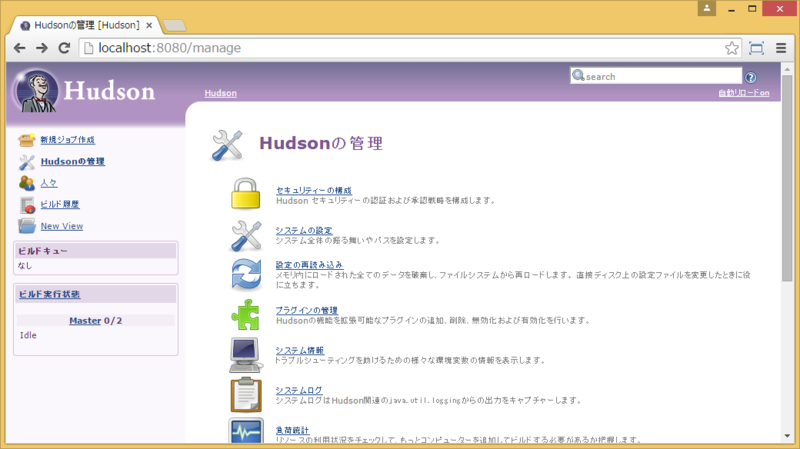The height and width of the screenshot is (449, 800).
Task: Open the プラグインの管理 link
Action: [307, 310]
